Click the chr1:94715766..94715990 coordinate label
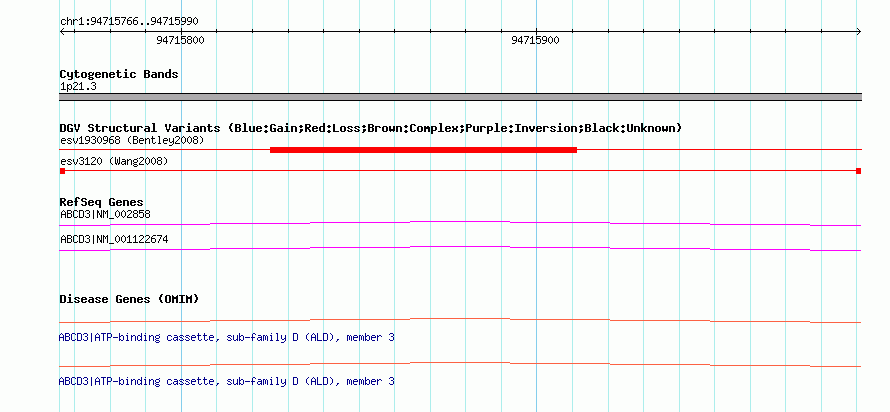Viewport: 890px width, 412px height. coord(129,22)
